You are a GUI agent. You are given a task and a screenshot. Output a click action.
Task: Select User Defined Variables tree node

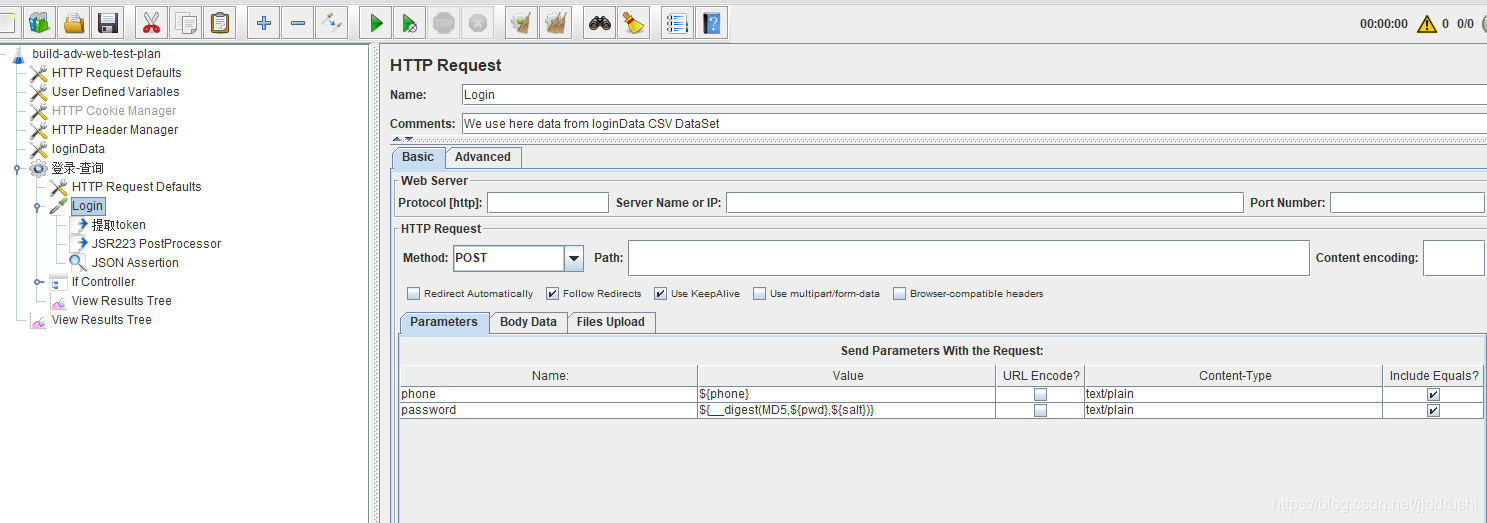(x=116, y=92)
